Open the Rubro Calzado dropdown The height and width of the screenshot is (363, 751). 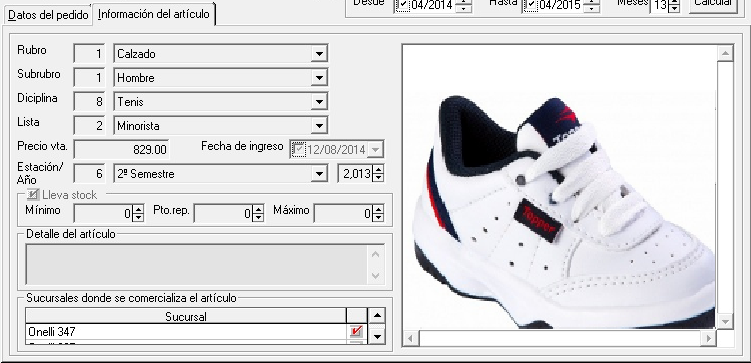[319, 54]
